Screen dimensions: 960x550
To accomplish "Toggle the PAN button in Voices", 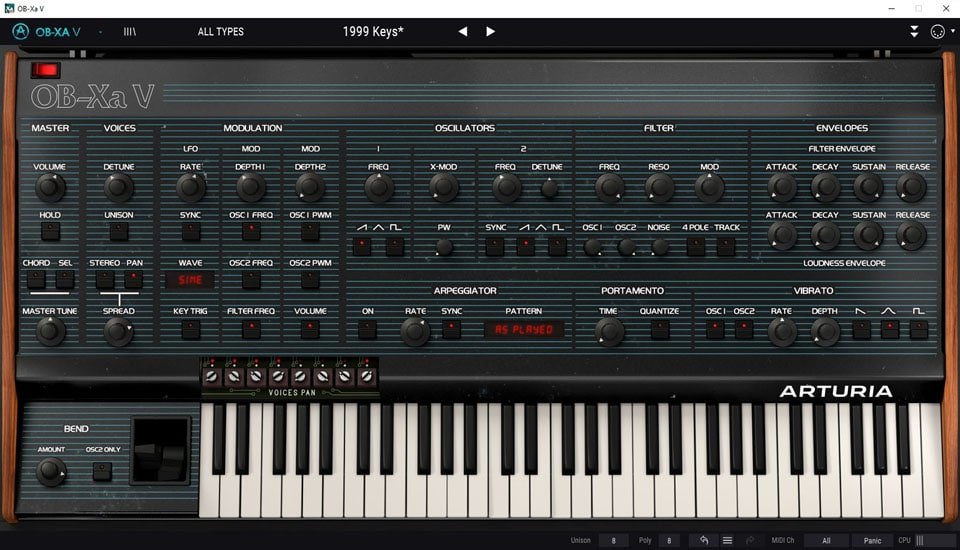I will click(133, 279).
